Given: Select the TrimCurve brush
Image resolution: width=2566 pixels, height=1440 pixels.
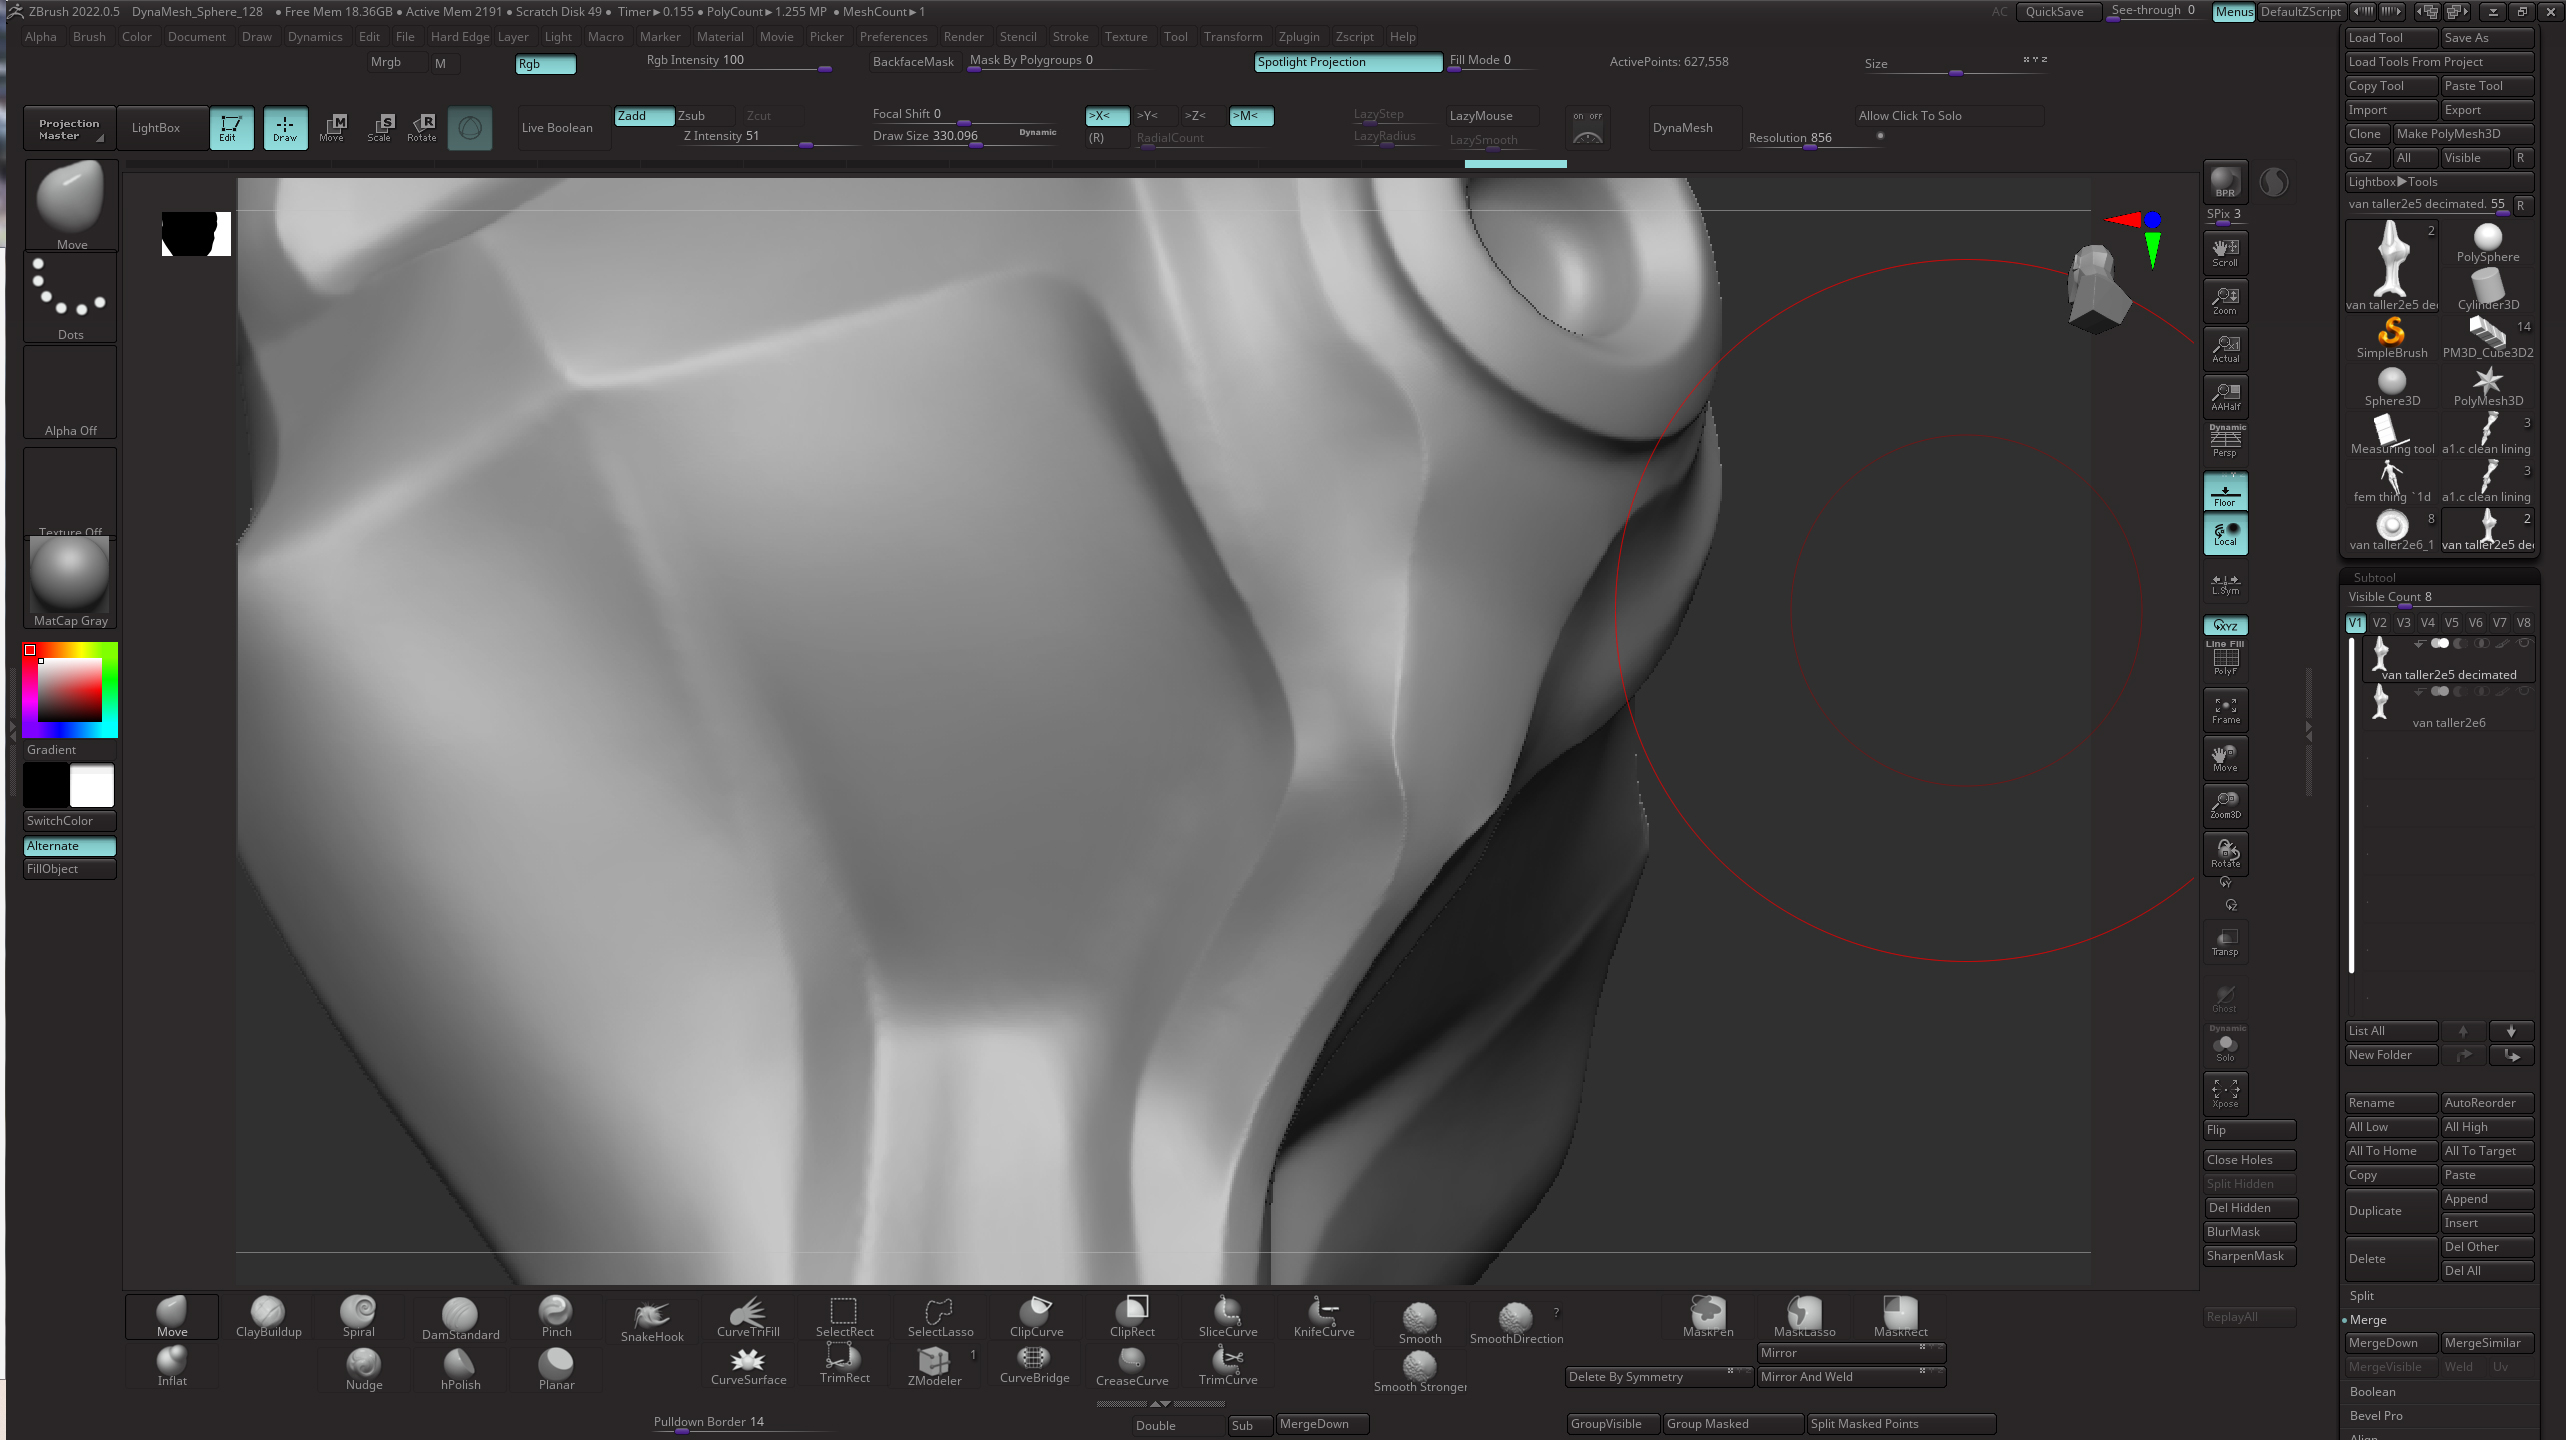Looking at the screenshot, I should click(1228, 1365).
